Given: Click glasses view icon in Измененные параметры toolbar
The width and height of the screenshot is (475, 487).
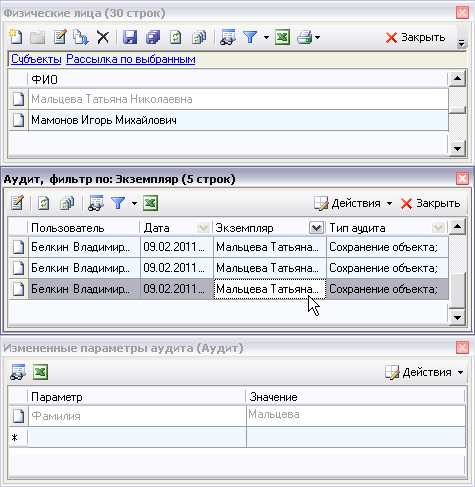Looking at the screenshot, I should click(x=18, y=372).
